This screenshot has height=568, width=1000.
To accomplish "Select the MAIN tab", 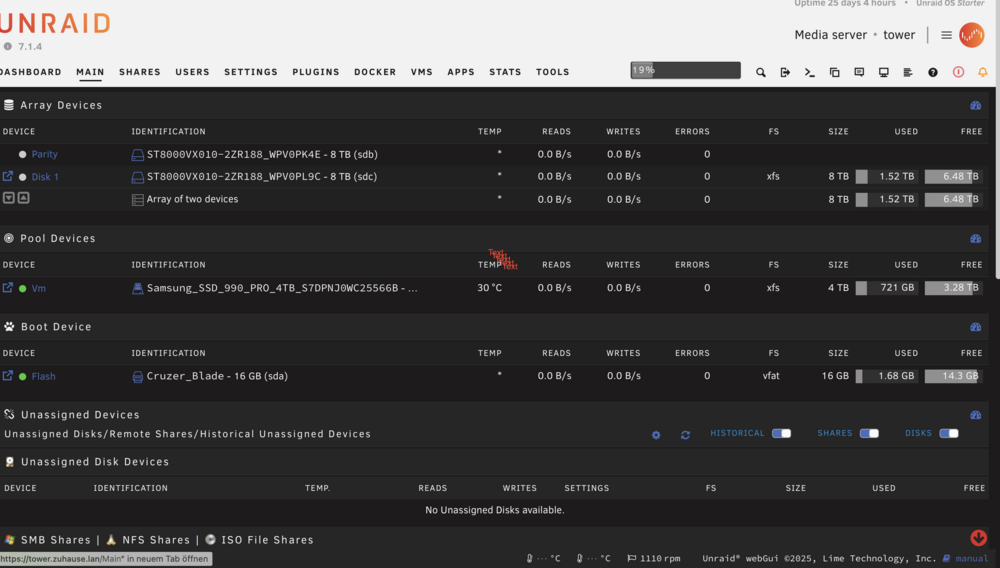I will (90, 72).
